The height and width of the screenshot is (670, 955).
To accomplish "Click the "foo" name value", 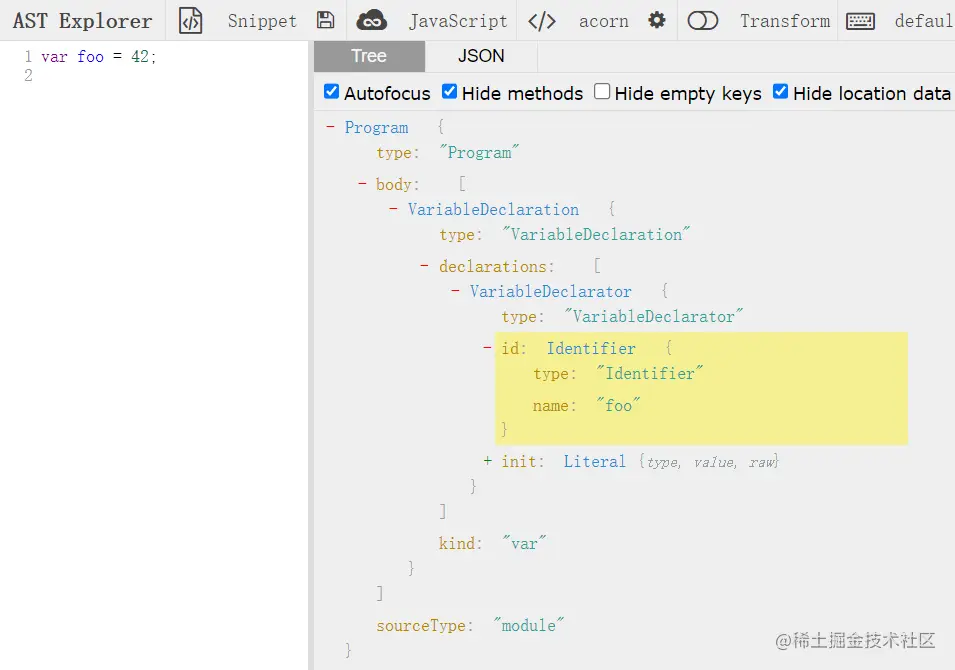I will coord(618,405).
